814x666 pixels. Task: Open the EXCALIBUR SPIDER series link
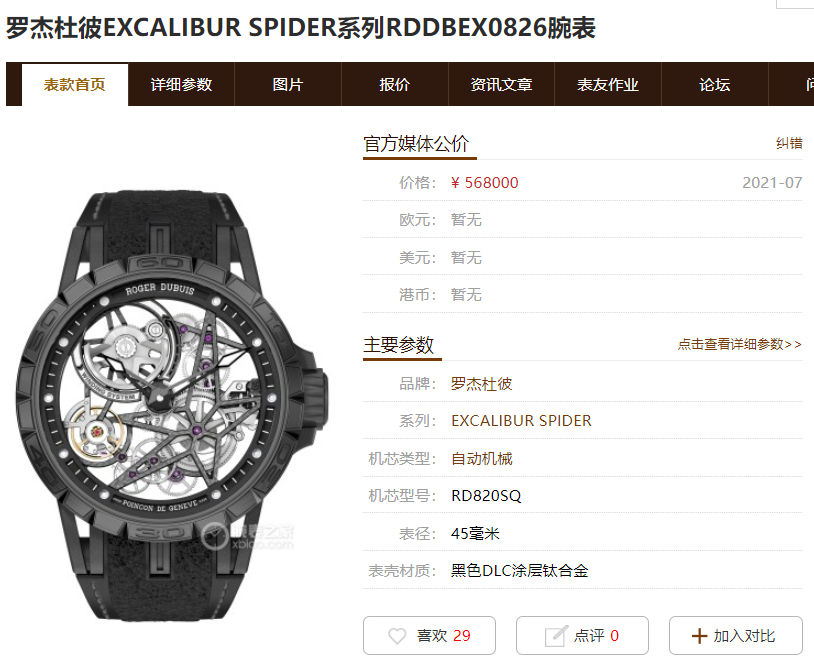point(521,420)
